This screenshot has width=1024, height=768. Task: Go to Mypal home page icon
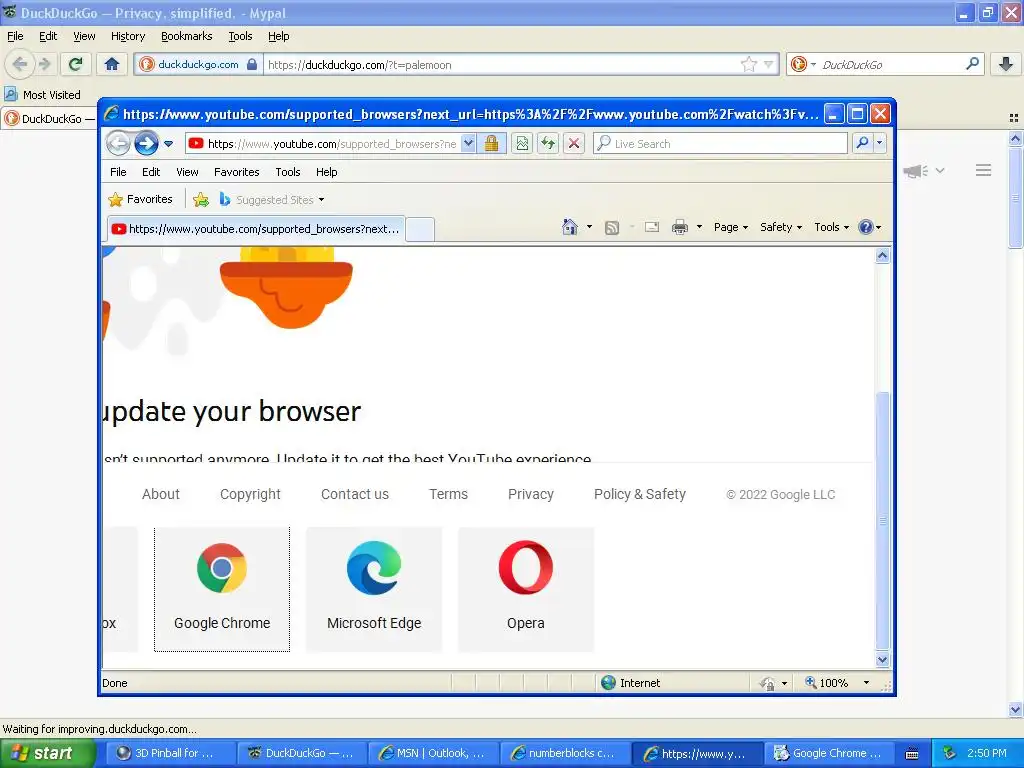(x=112, y=64)
